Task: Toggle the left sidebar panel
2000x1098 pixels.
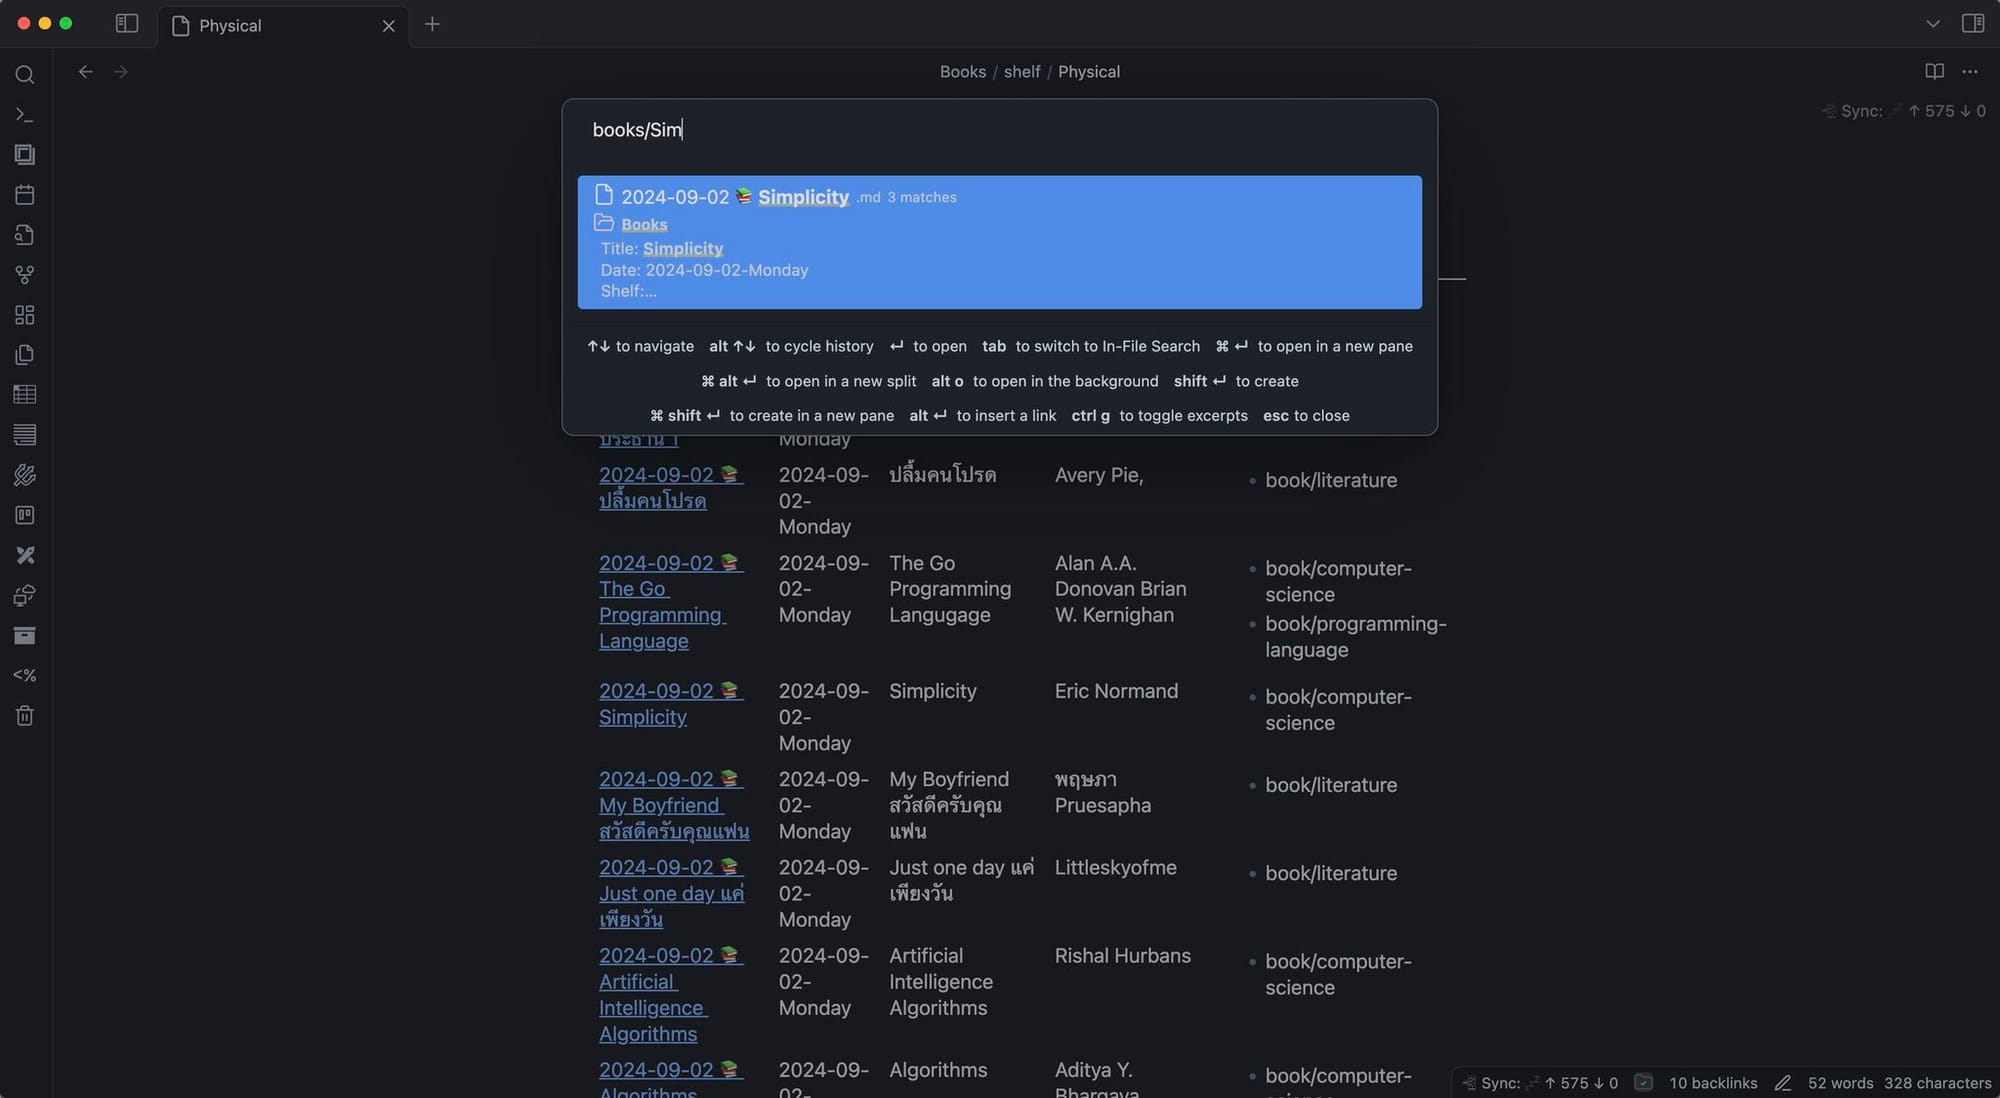Action: point(127,23)
